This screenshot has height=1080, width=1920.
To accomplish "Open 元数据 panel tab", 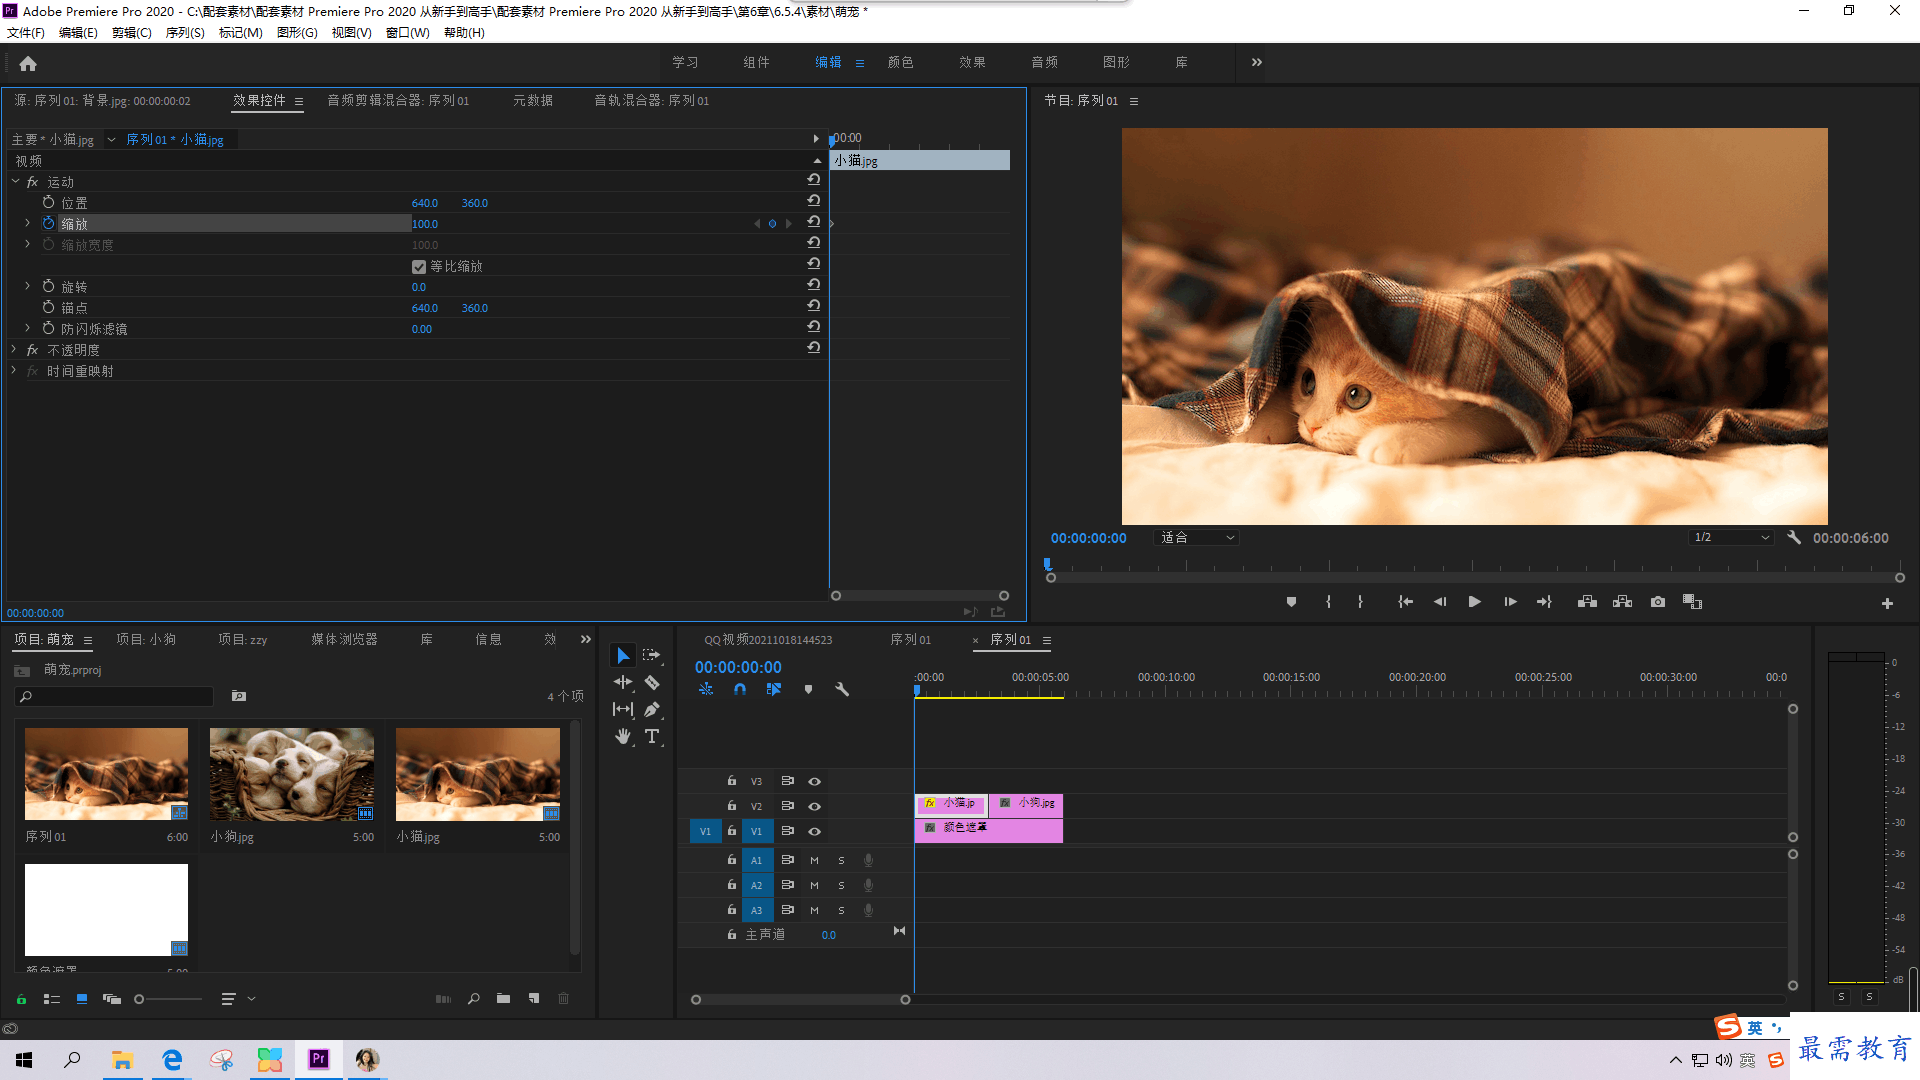I will [x=533, y=100].
